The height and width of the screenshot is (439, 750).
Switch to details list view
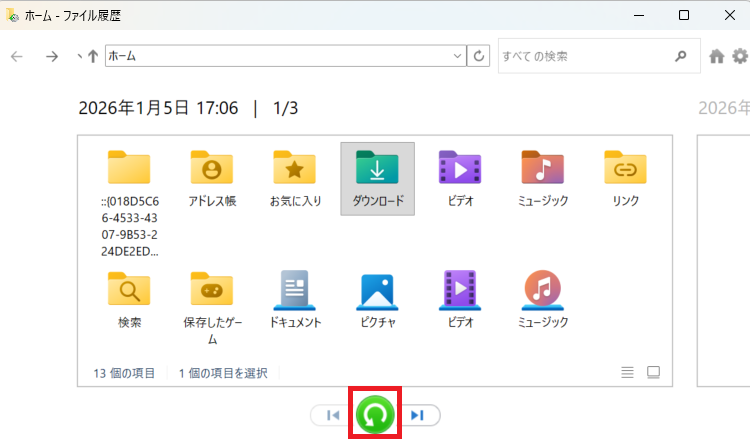(x=627, y=372)
